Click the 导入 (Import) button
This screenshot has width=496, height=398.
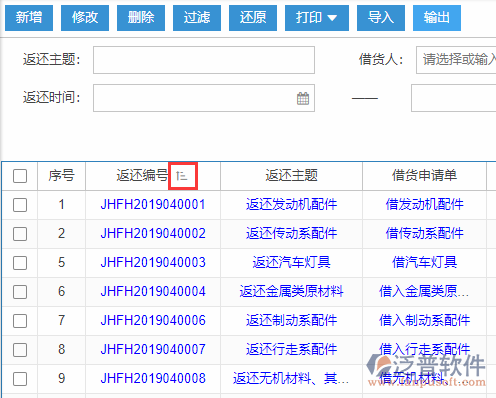point(381,18)
